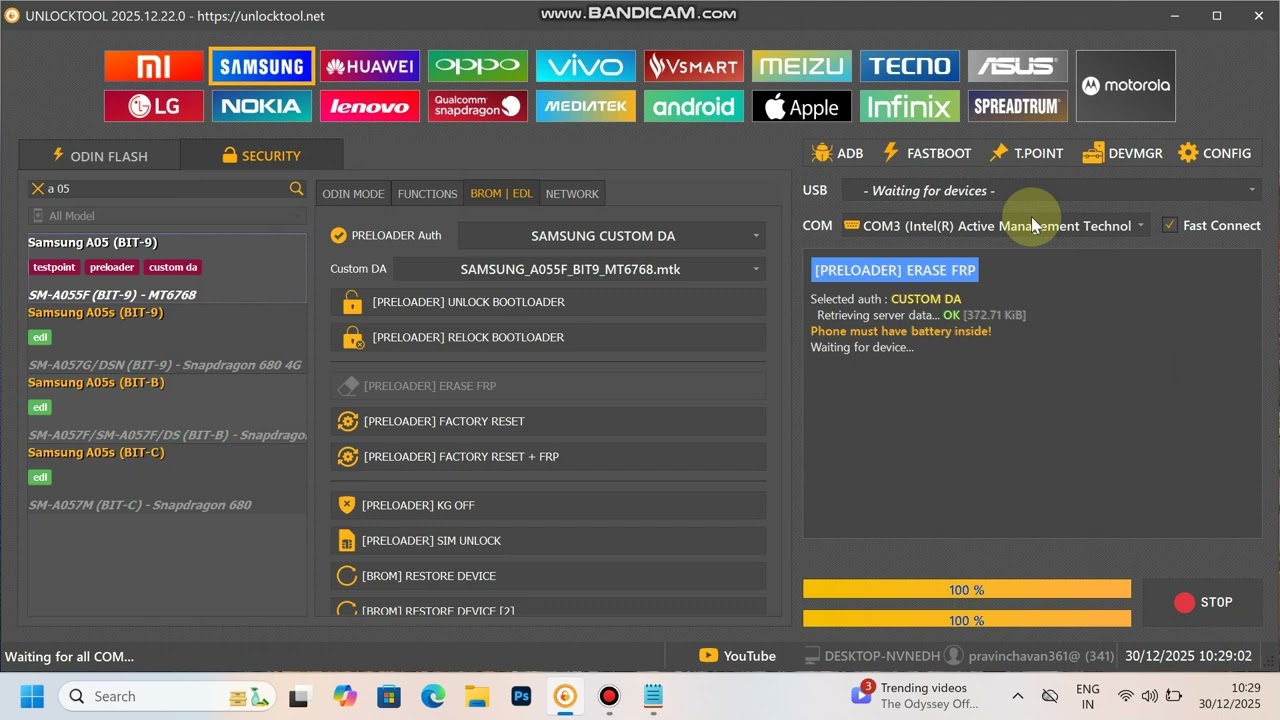
Task: Open the Apple brand tile
Action: tap(802, 106)
